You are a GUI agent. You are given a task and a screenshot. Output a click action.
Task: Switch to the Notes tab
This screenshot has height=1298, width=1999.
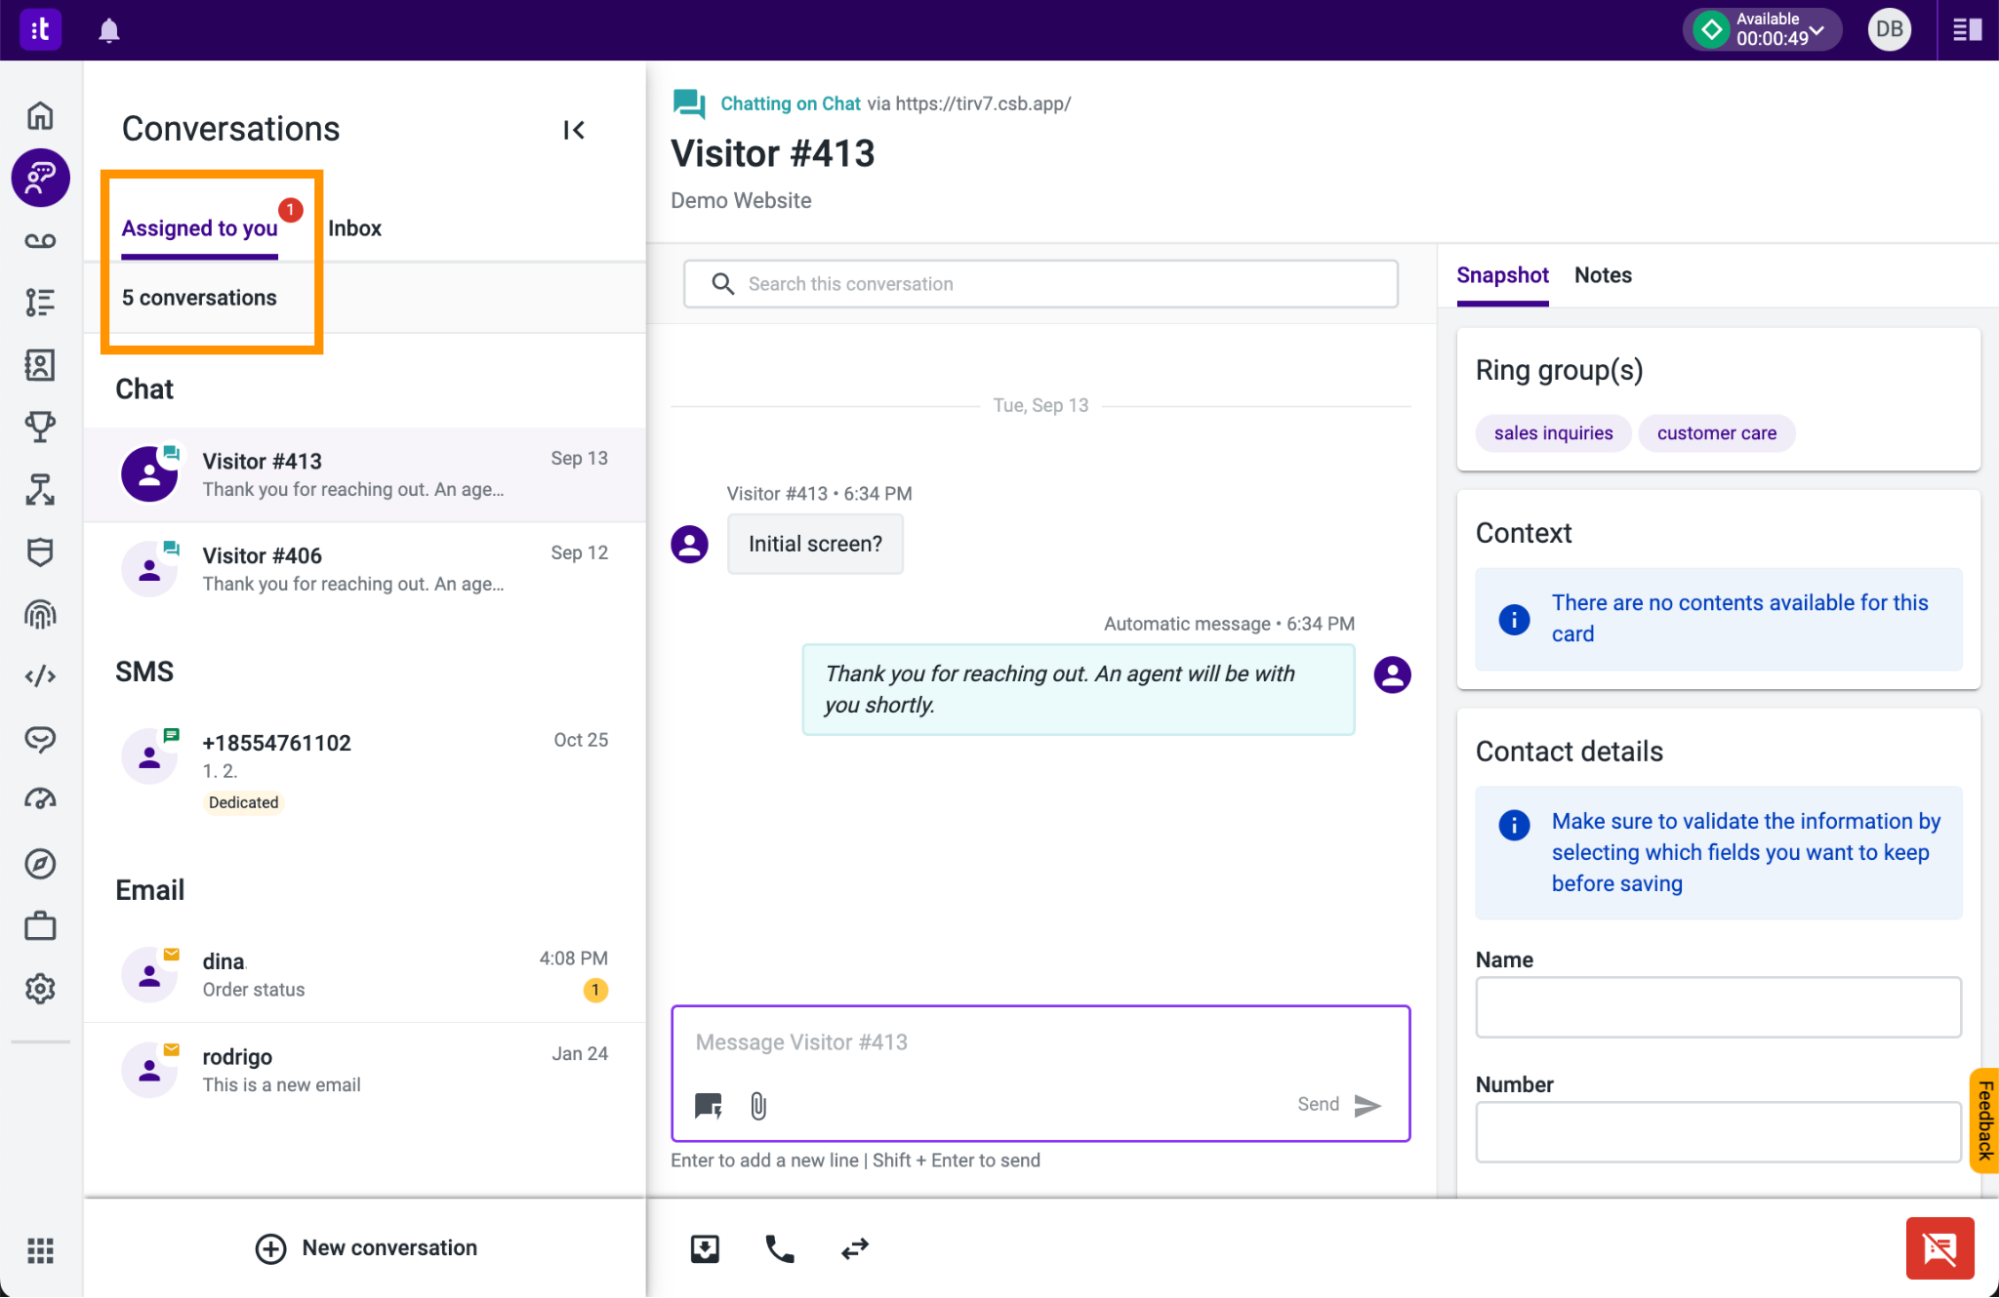[x=1603, y=275]
